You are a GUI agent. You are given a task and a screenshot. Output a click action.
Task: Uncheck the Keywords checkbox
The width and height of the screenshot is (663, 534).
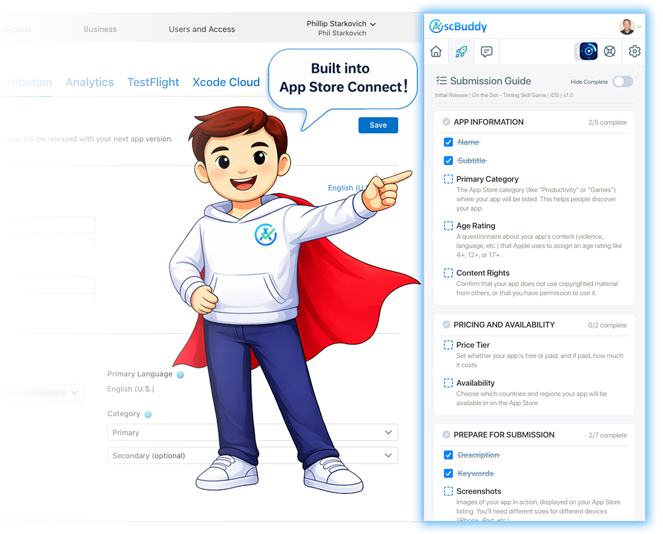[448, 474]
